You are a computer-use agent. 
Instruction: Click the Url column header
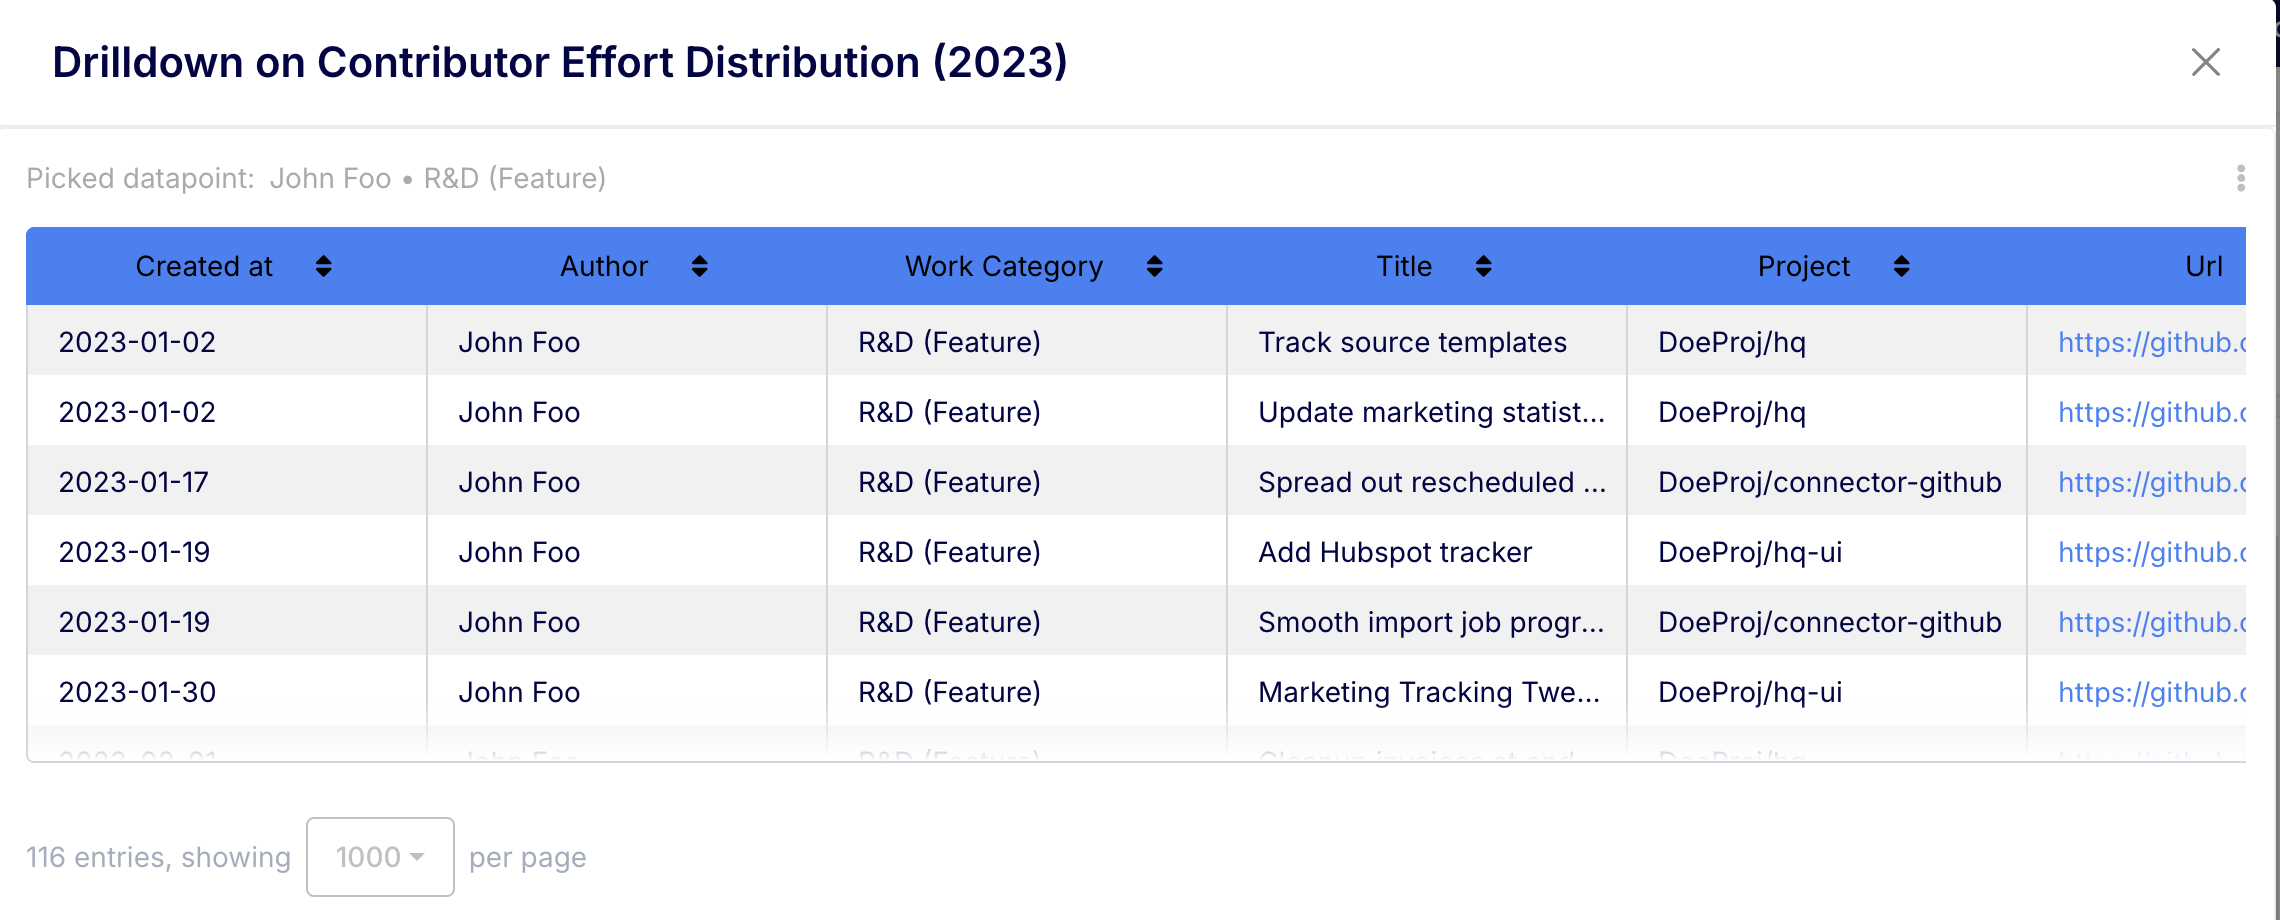[x=2202, y=266]
